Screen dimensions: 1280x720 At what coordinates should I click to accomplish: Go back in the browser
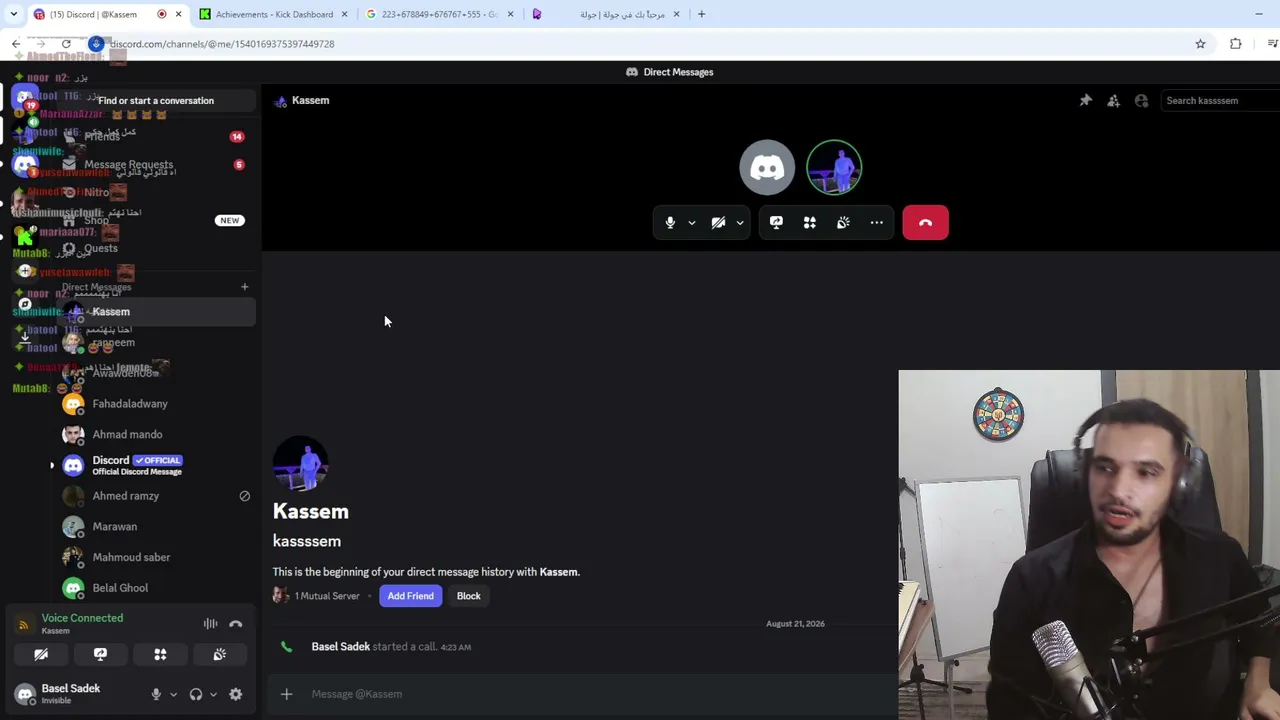point(16,44)
